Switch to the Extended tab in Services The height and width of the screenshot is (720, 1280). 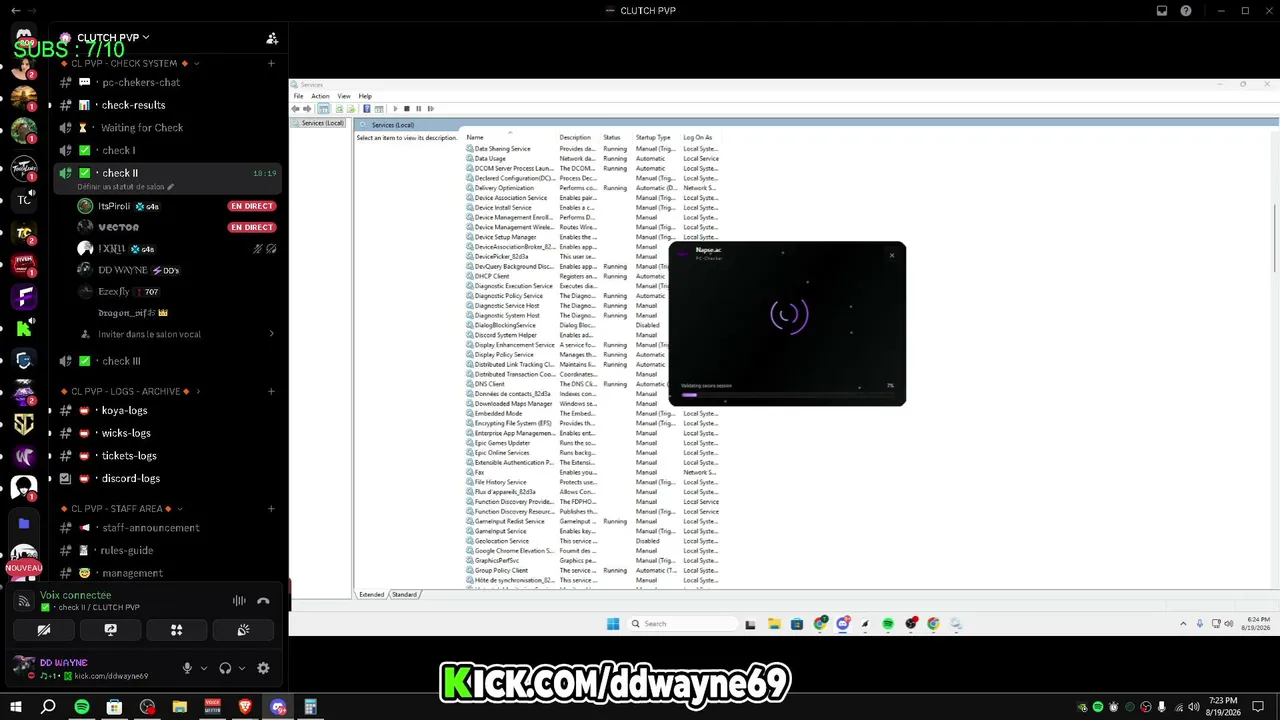click(x=371, y=594)
